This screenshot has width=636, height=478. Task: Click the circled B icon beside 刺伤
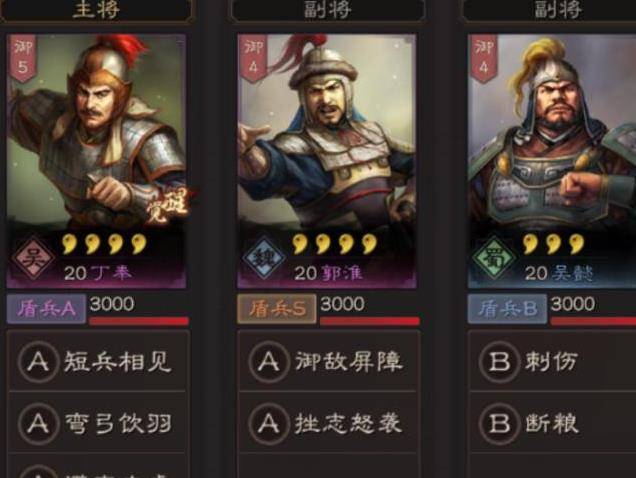coord(499,362)
